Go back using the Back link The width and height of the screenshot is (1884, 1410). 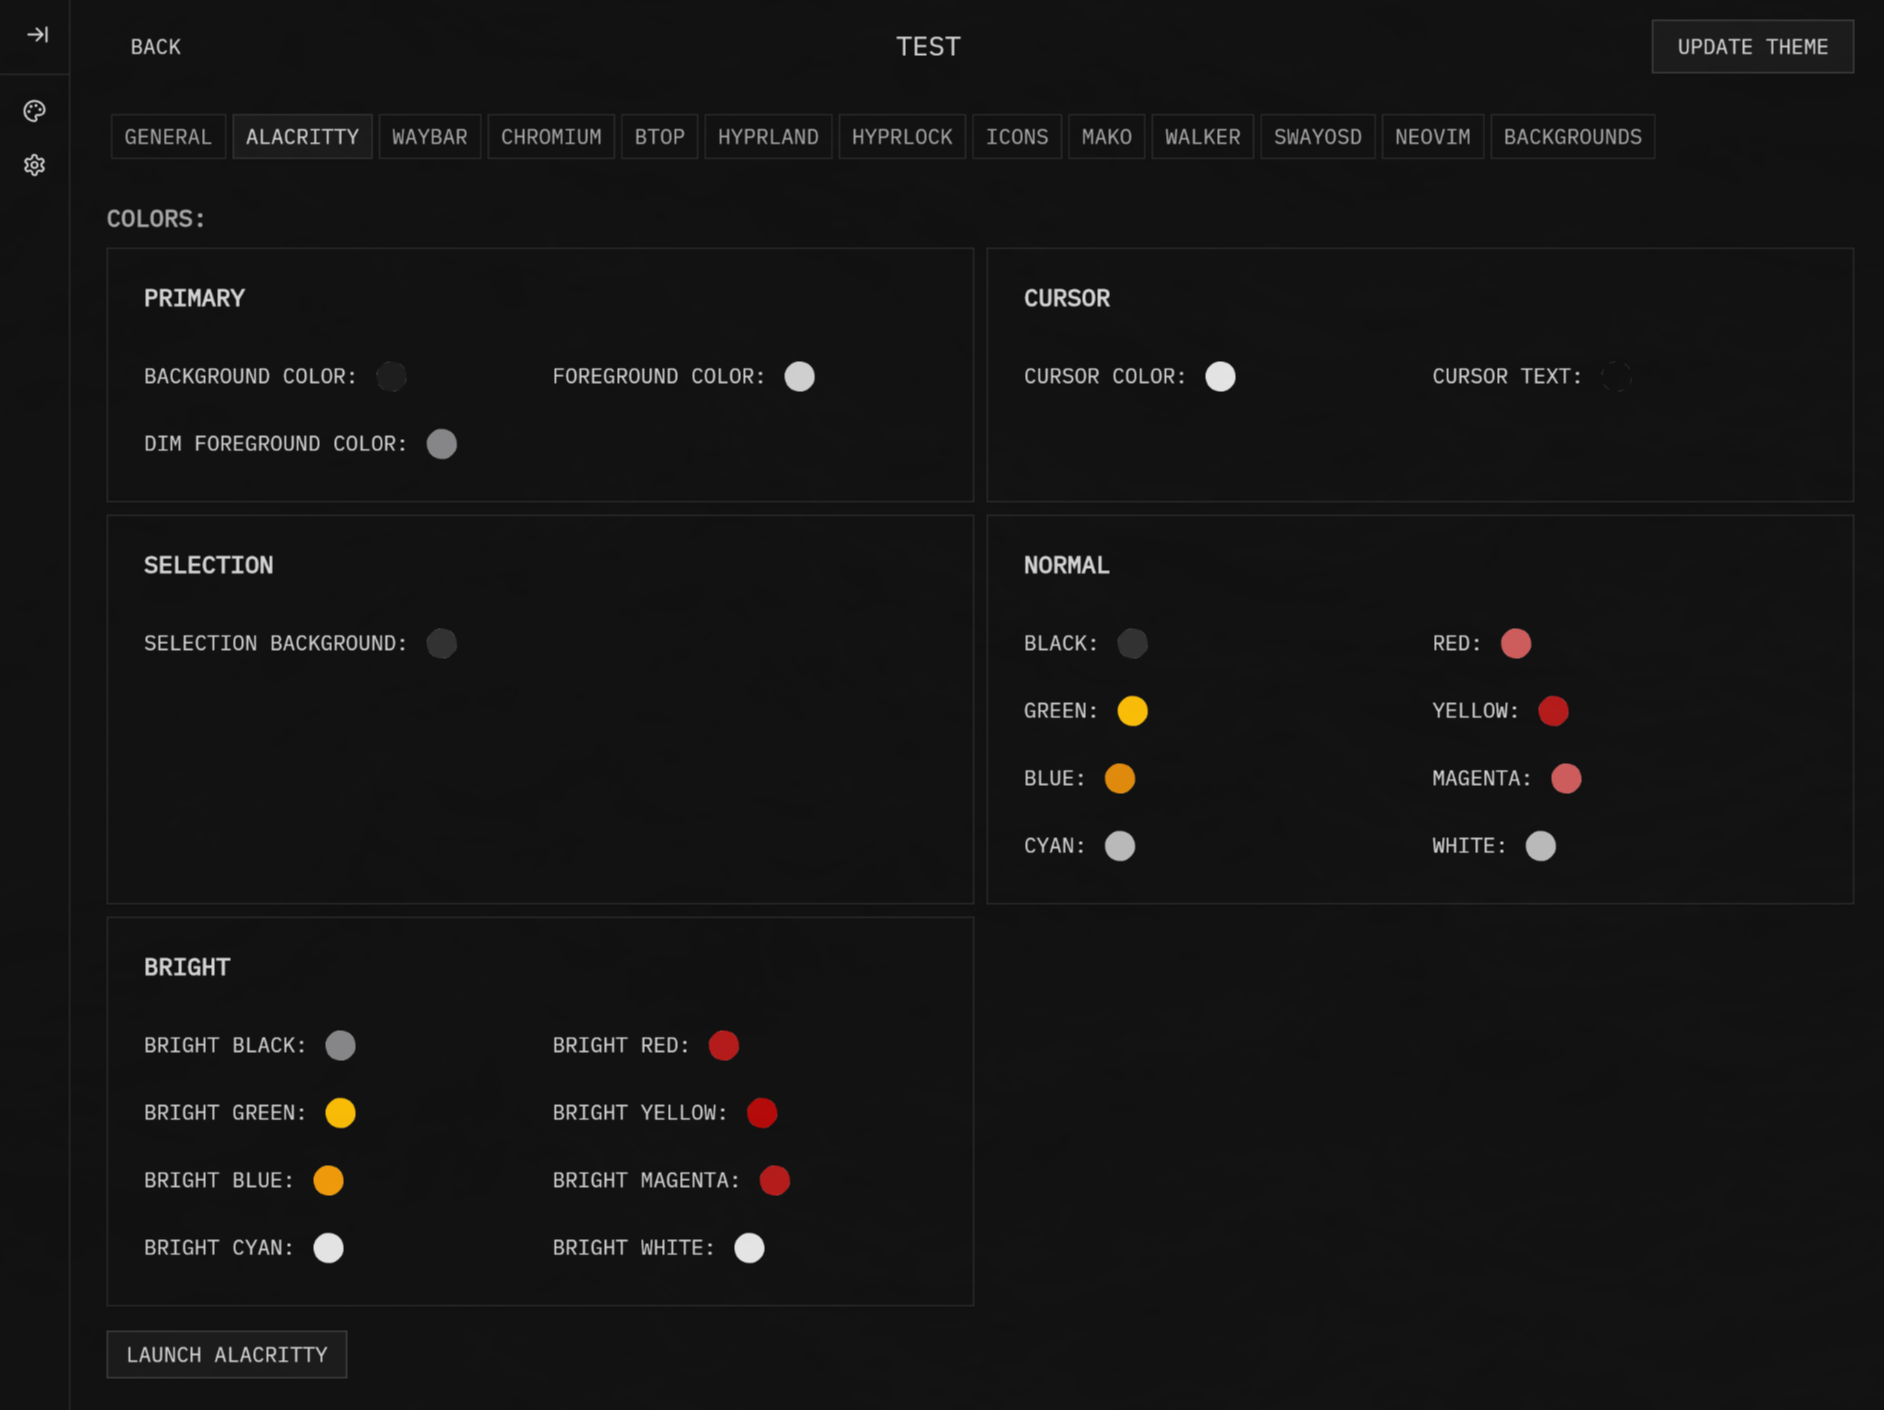[156, 47]
